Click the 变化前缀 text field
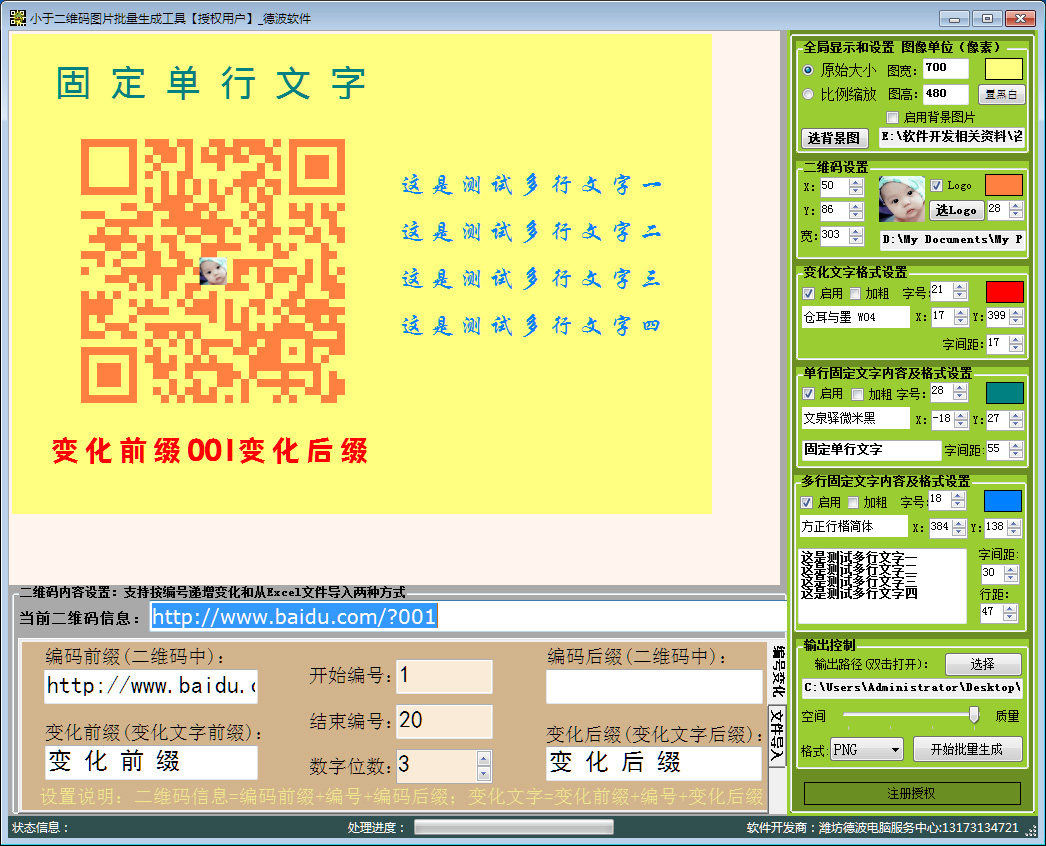This screenshot has height=846, width=1046. pos(151,763)
